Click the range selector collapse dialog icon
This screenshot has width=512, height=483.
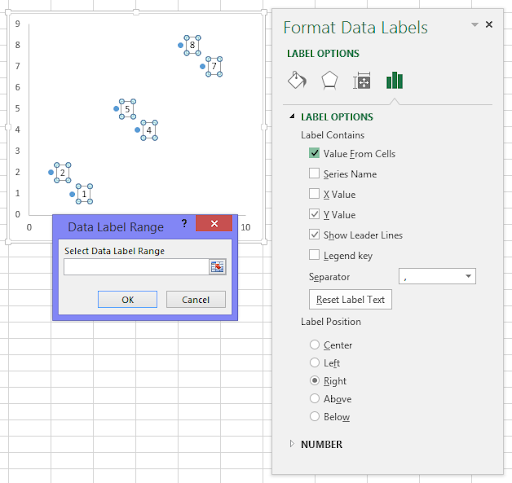[217, 267]
